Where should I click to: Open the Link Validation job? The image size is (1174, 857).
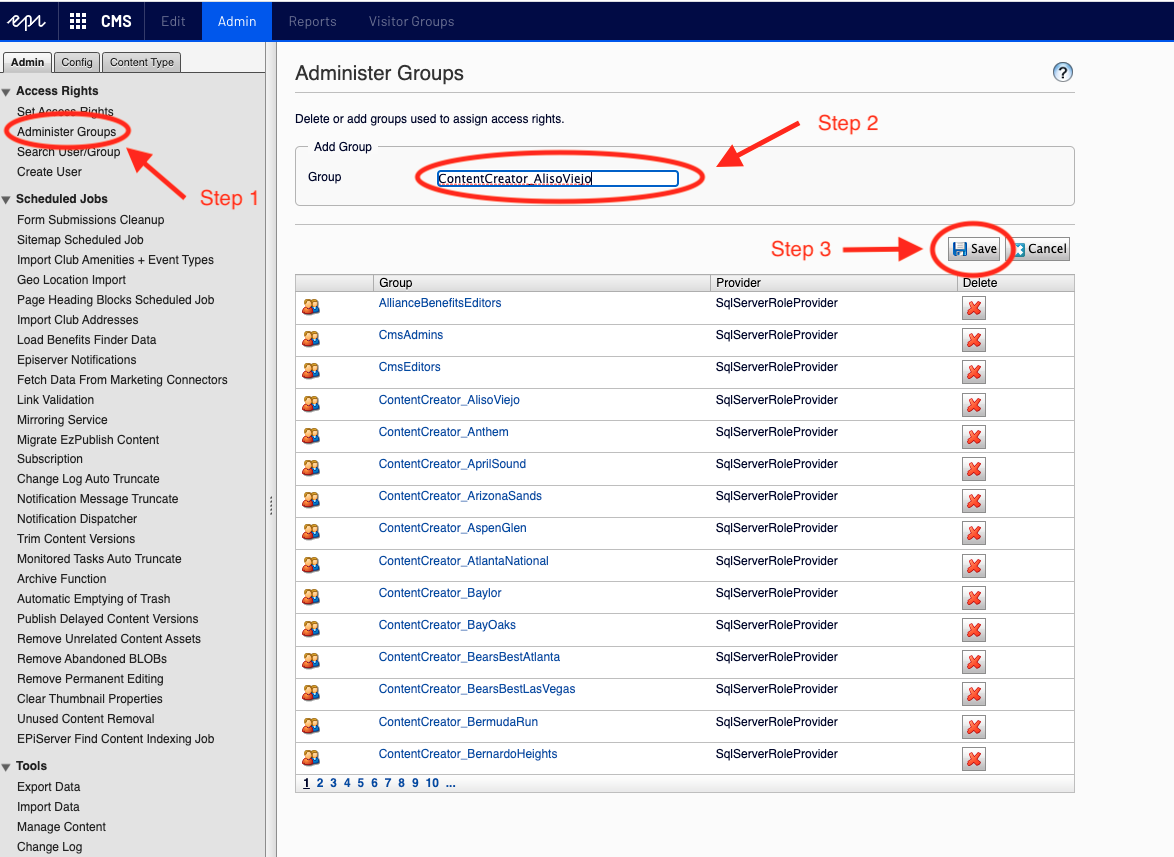click(x=55, y=400)
